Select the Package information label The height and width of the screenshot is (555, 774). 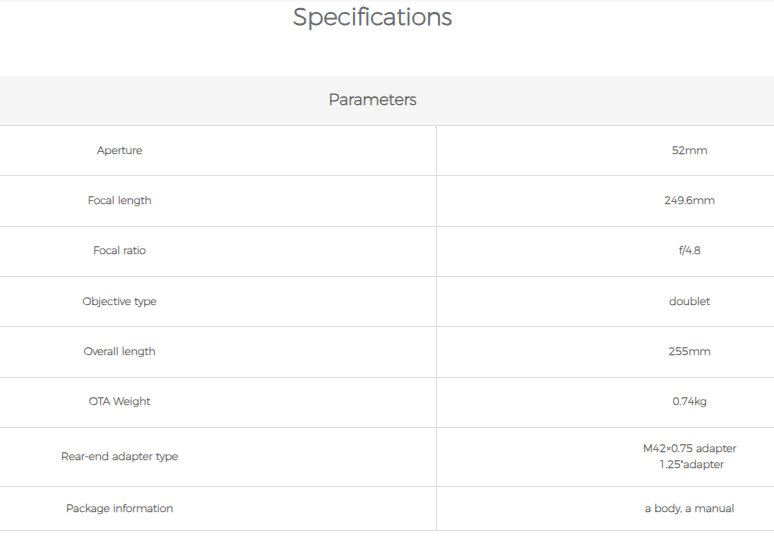[x=119, y=508]
